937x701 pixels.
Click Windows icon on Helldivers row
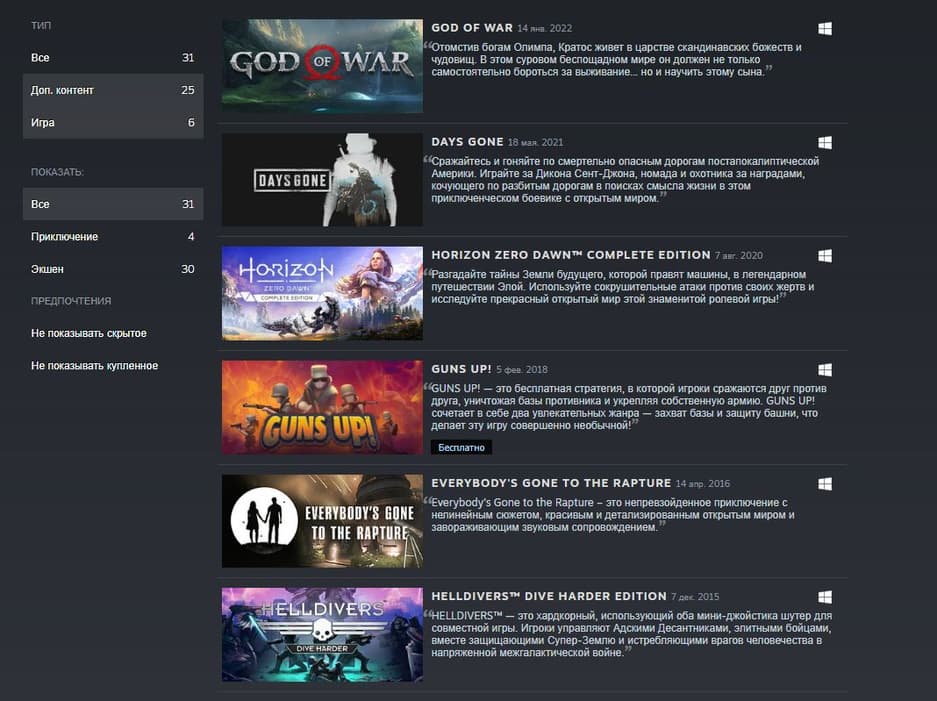825,597
